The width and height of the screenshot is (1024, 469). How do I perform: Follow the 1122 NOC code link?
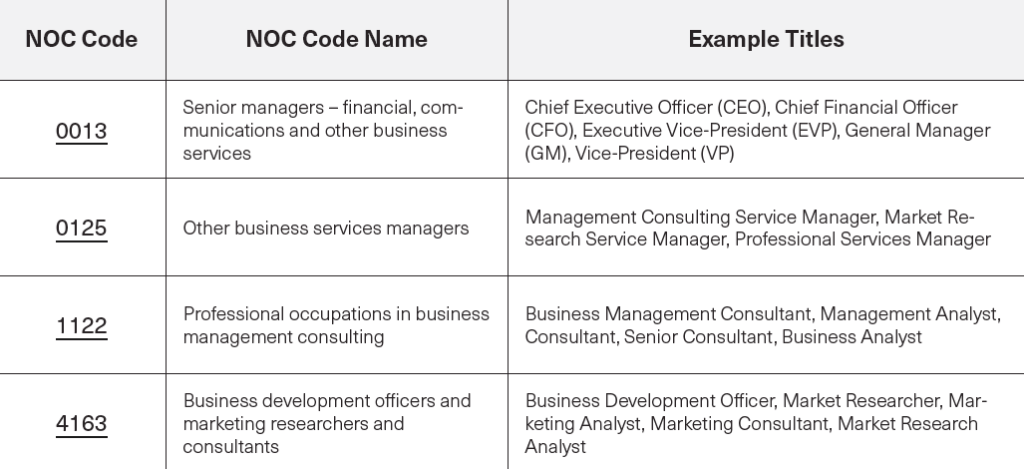[81, 326]
